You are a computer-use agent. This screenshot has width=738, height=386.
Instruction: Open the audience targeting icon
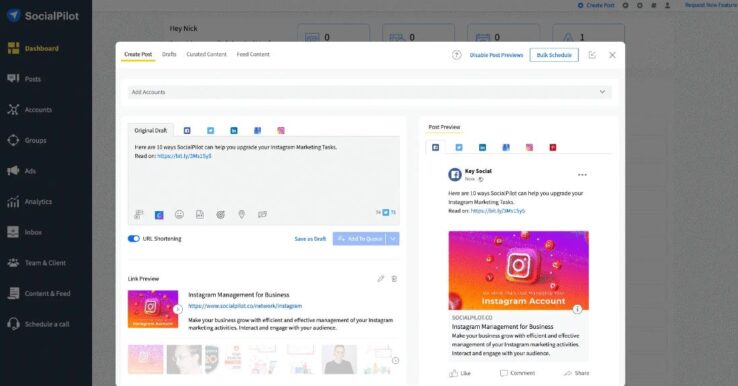[220, 214]
